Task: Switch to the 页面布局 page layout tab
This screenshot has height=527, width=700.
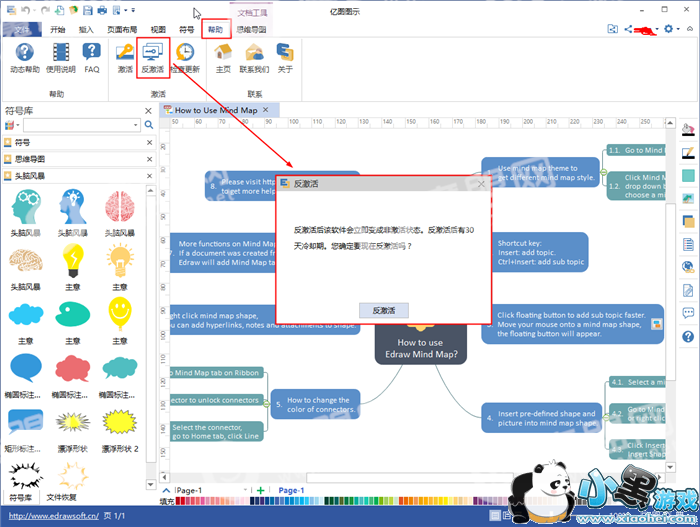Action: click(122, 29)
